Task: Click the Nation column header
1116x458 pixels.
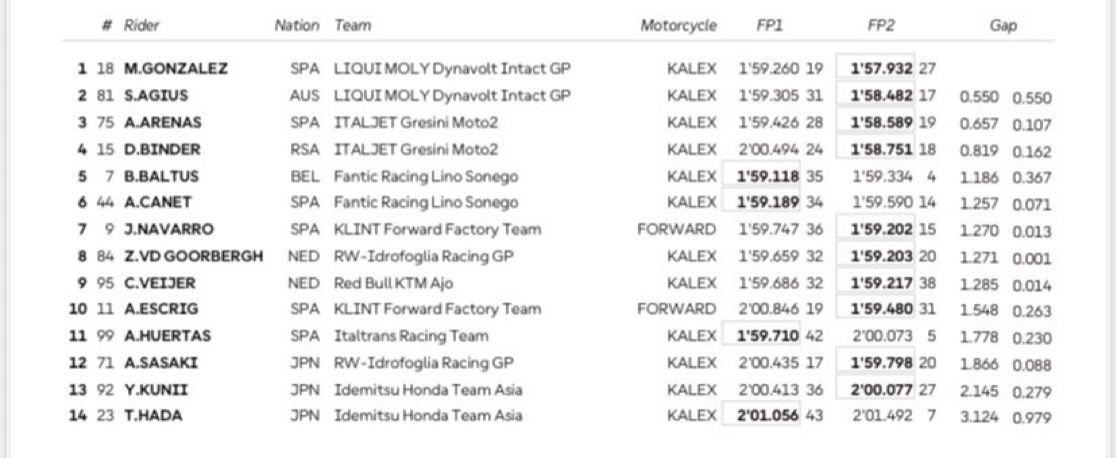Action: [x=297, y=26]
